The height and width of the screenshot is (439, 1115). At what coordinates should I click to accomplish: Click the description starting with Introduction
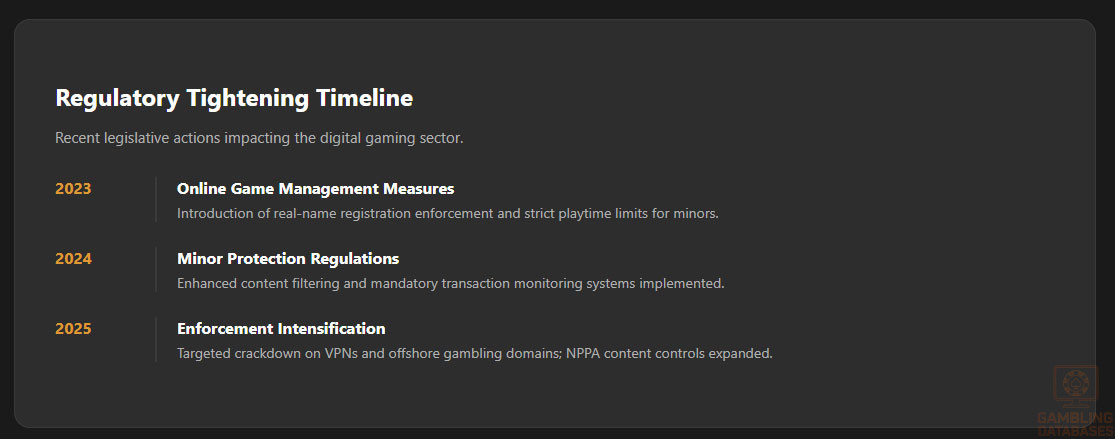447,213
